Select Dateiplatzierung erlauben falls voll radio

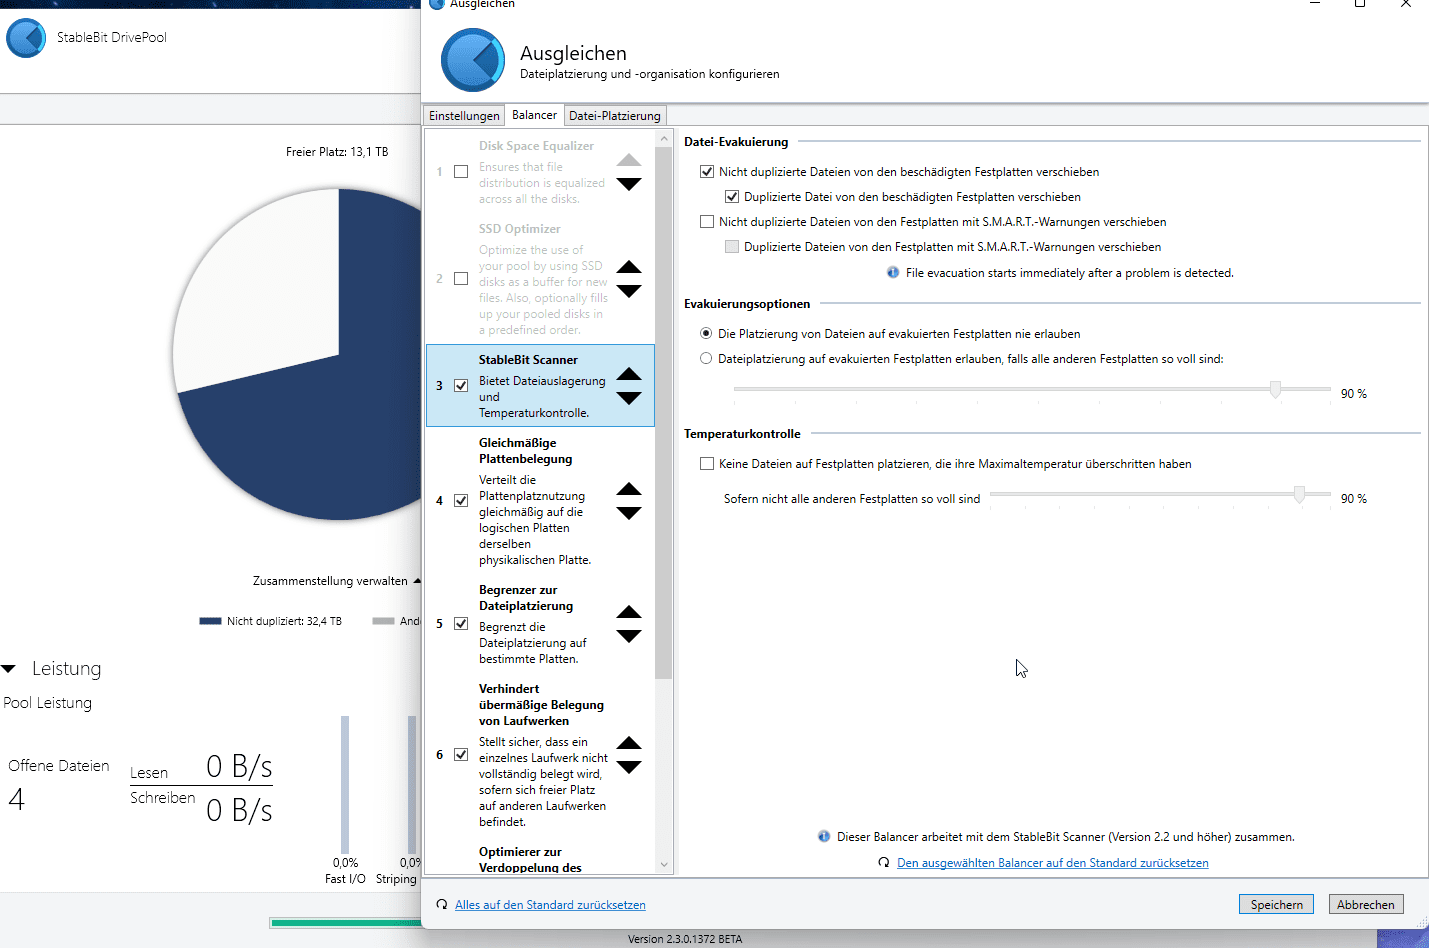click(x=706, y=358)
